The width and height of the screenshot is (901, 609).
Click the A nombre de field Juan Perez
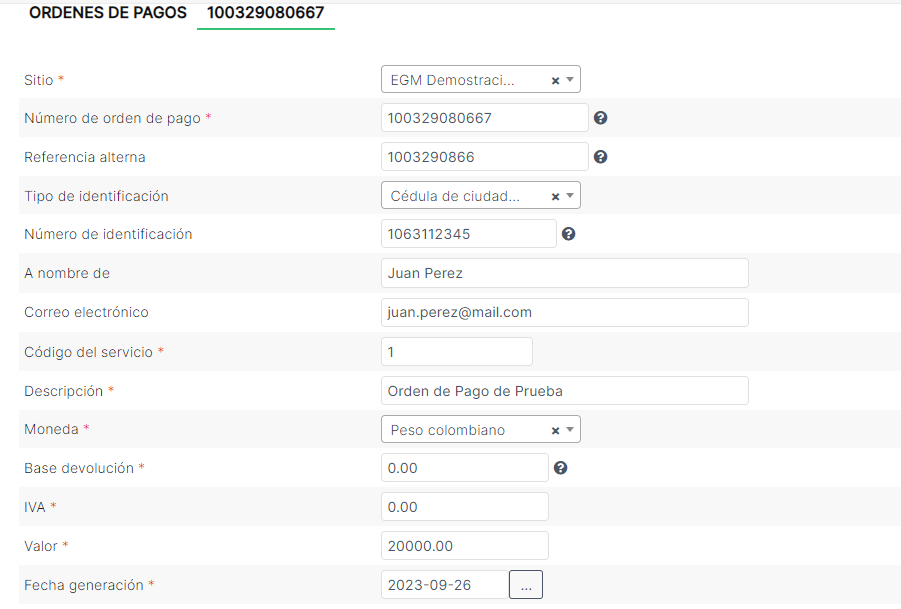pyautogui.click(x=564, y=273)
